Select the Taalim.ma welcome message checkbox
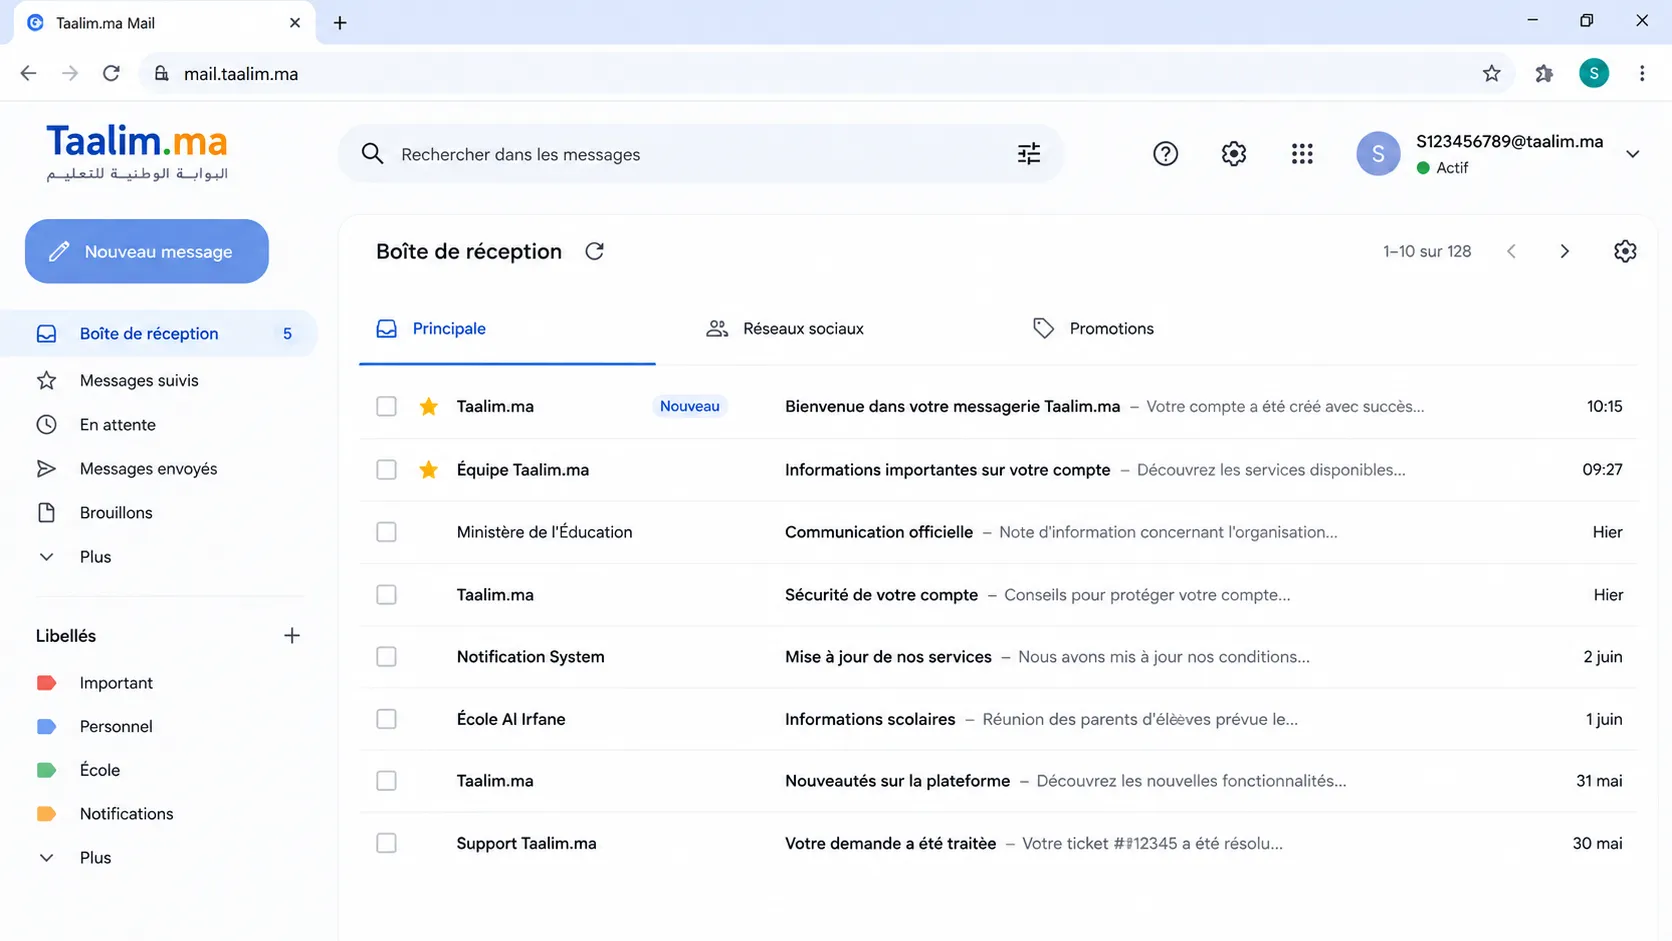 tap(386, 406)
